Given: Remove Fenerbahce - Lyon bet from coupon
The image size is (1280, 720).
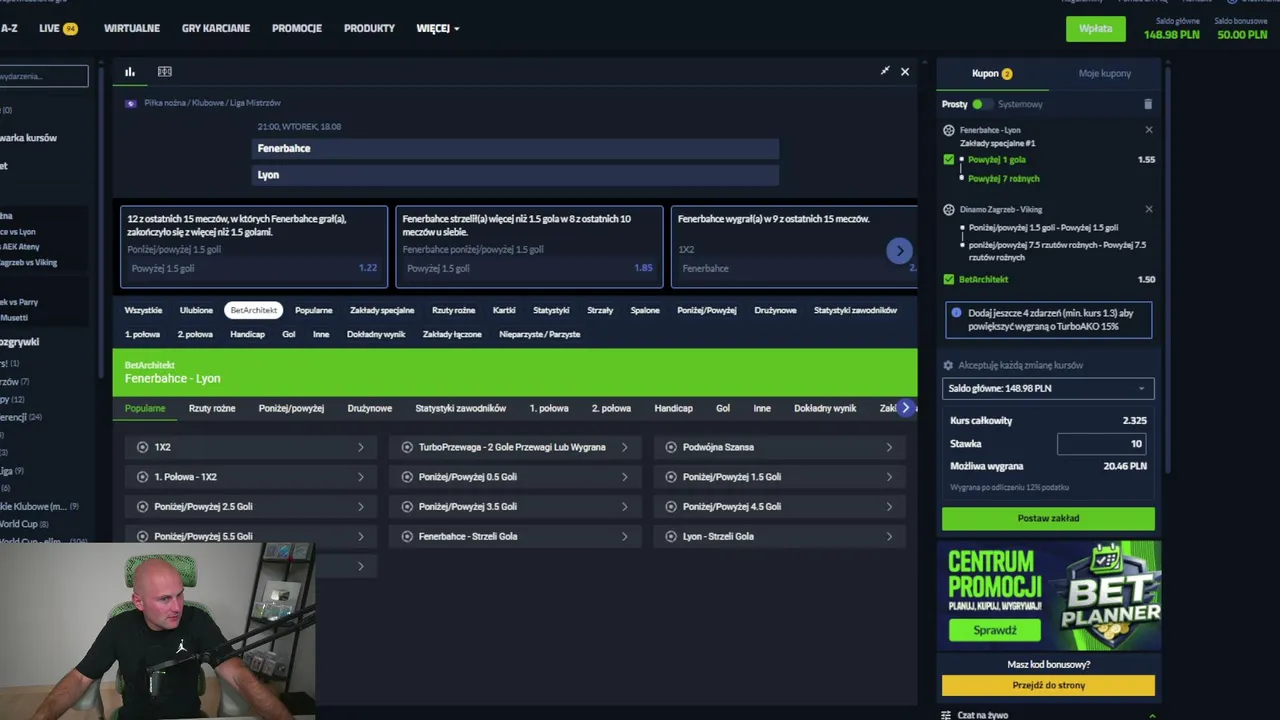Looking at the screenshot, I should (1149, 130).
